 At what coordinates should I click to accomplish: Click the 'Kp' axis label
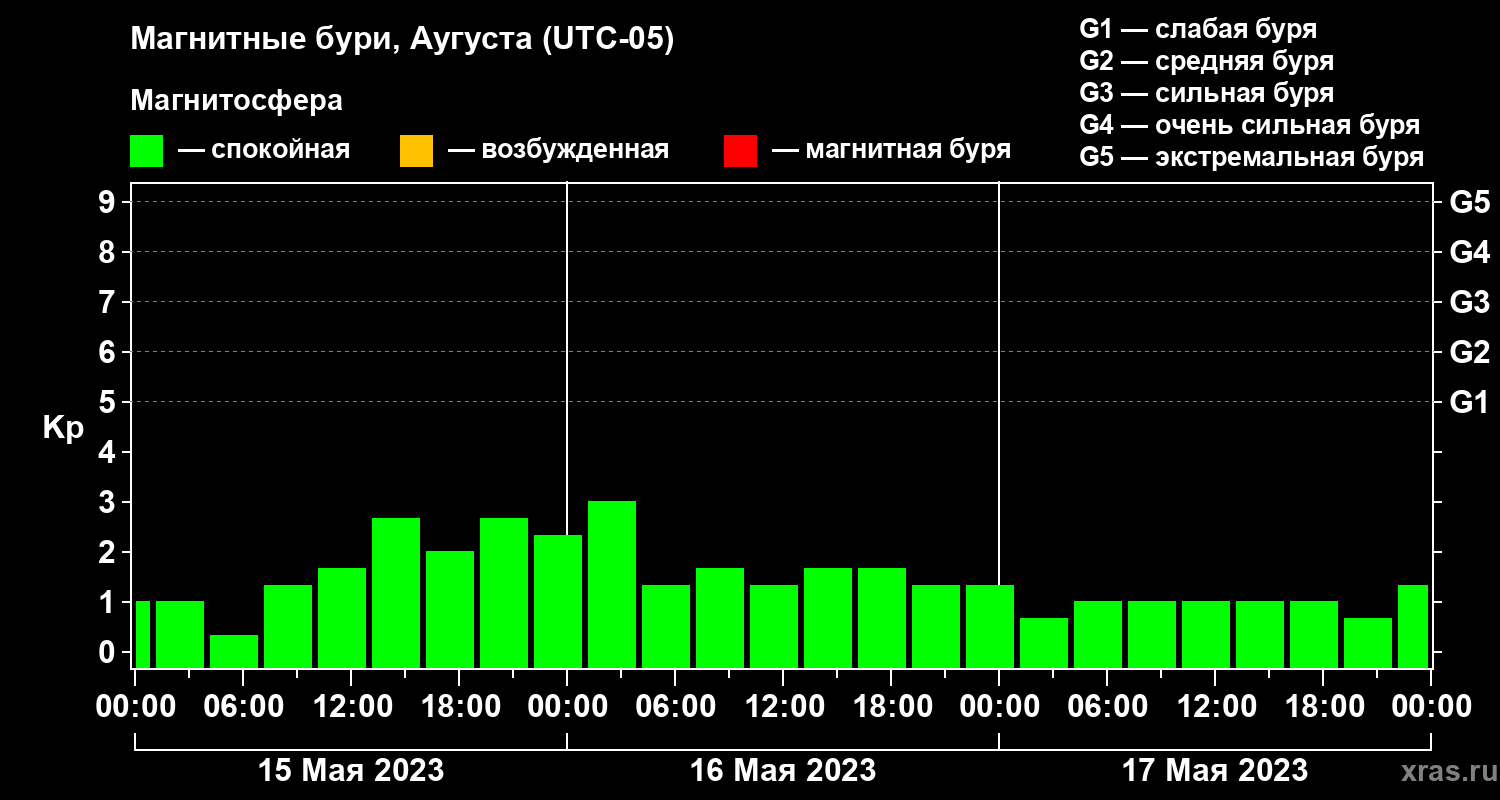[x=63, y=428]
